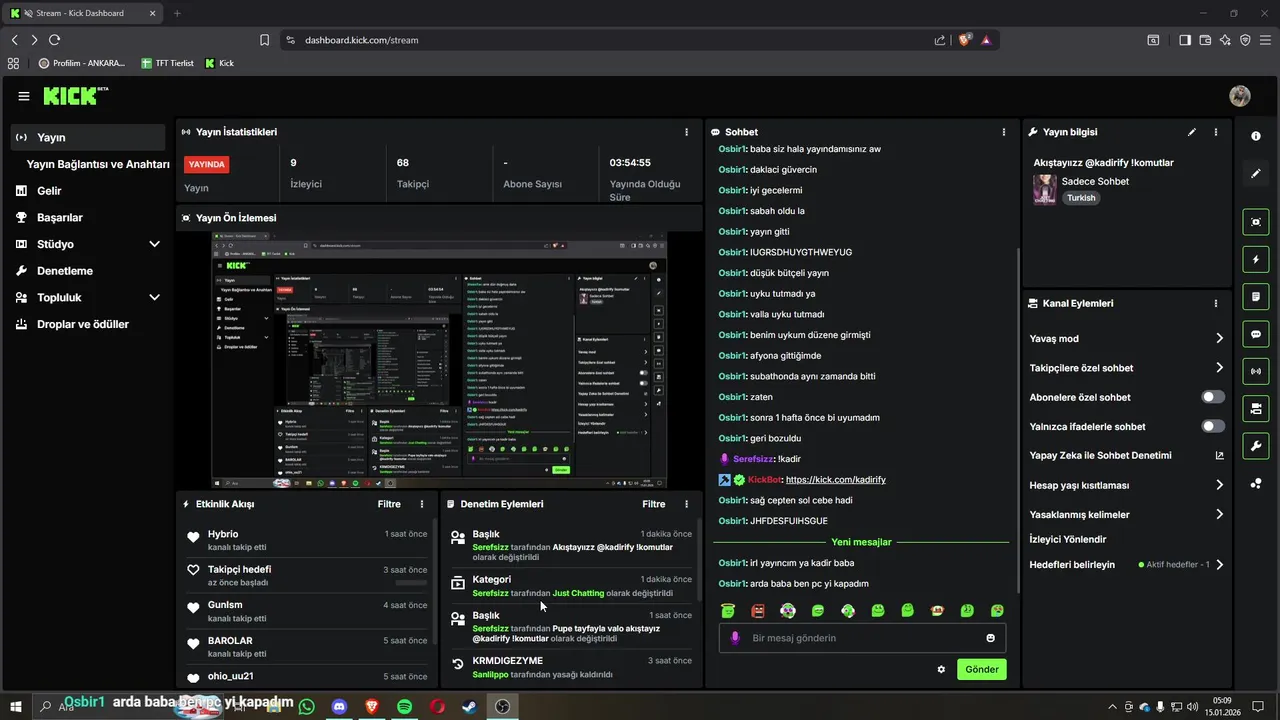1280x720 pixels.
Task: Open Steam from the Windows taskbar
Action: [469, 706]
